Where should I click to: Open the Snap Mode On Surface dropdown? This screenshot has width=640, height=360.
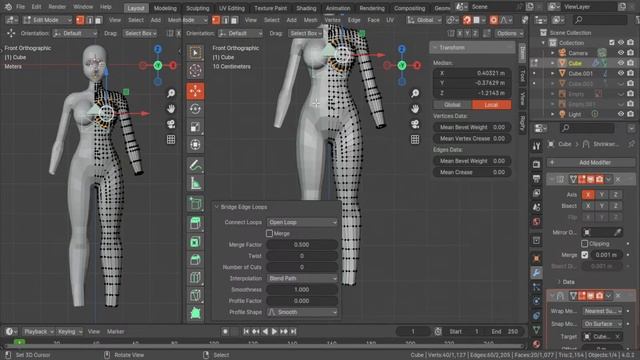(602, 324)
